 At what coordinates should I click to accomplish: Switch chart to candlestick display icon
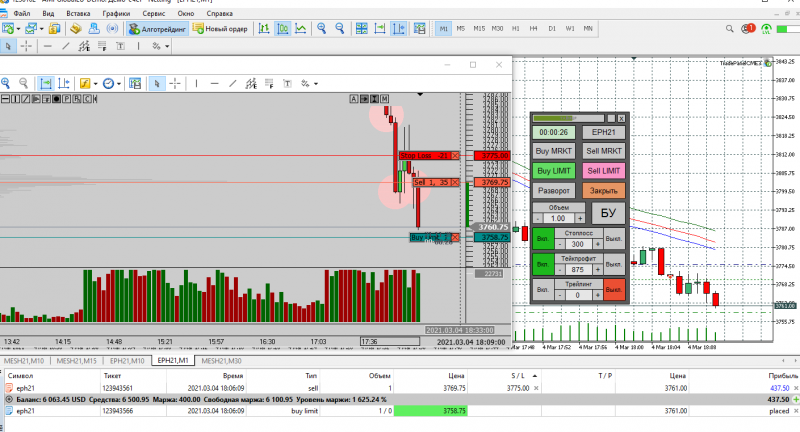(282, 30)
